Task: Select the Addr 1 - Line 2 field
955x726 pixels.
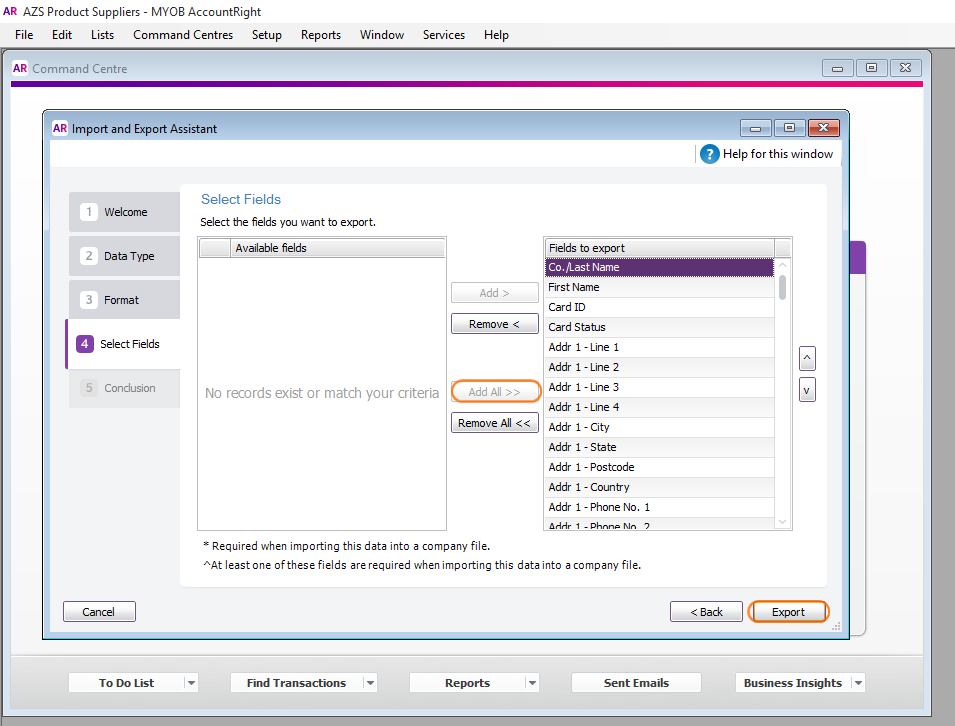Action: [x=660, y=367]
